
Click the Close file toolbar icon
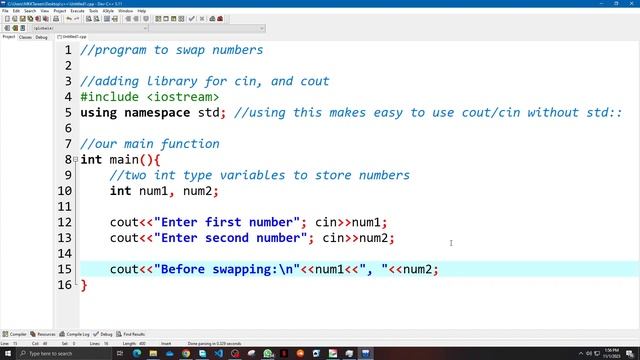(x=38, y=19)
